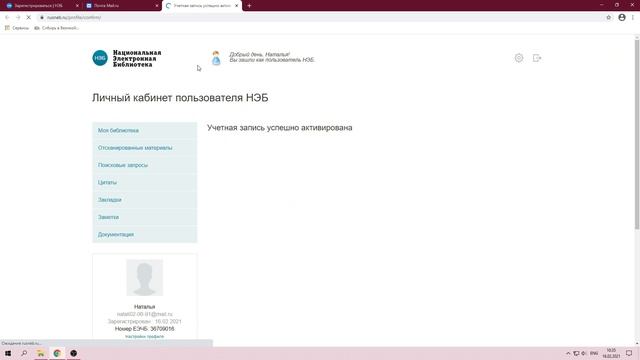
Task: Open File Explorer from taskbar
Action: 40,353
